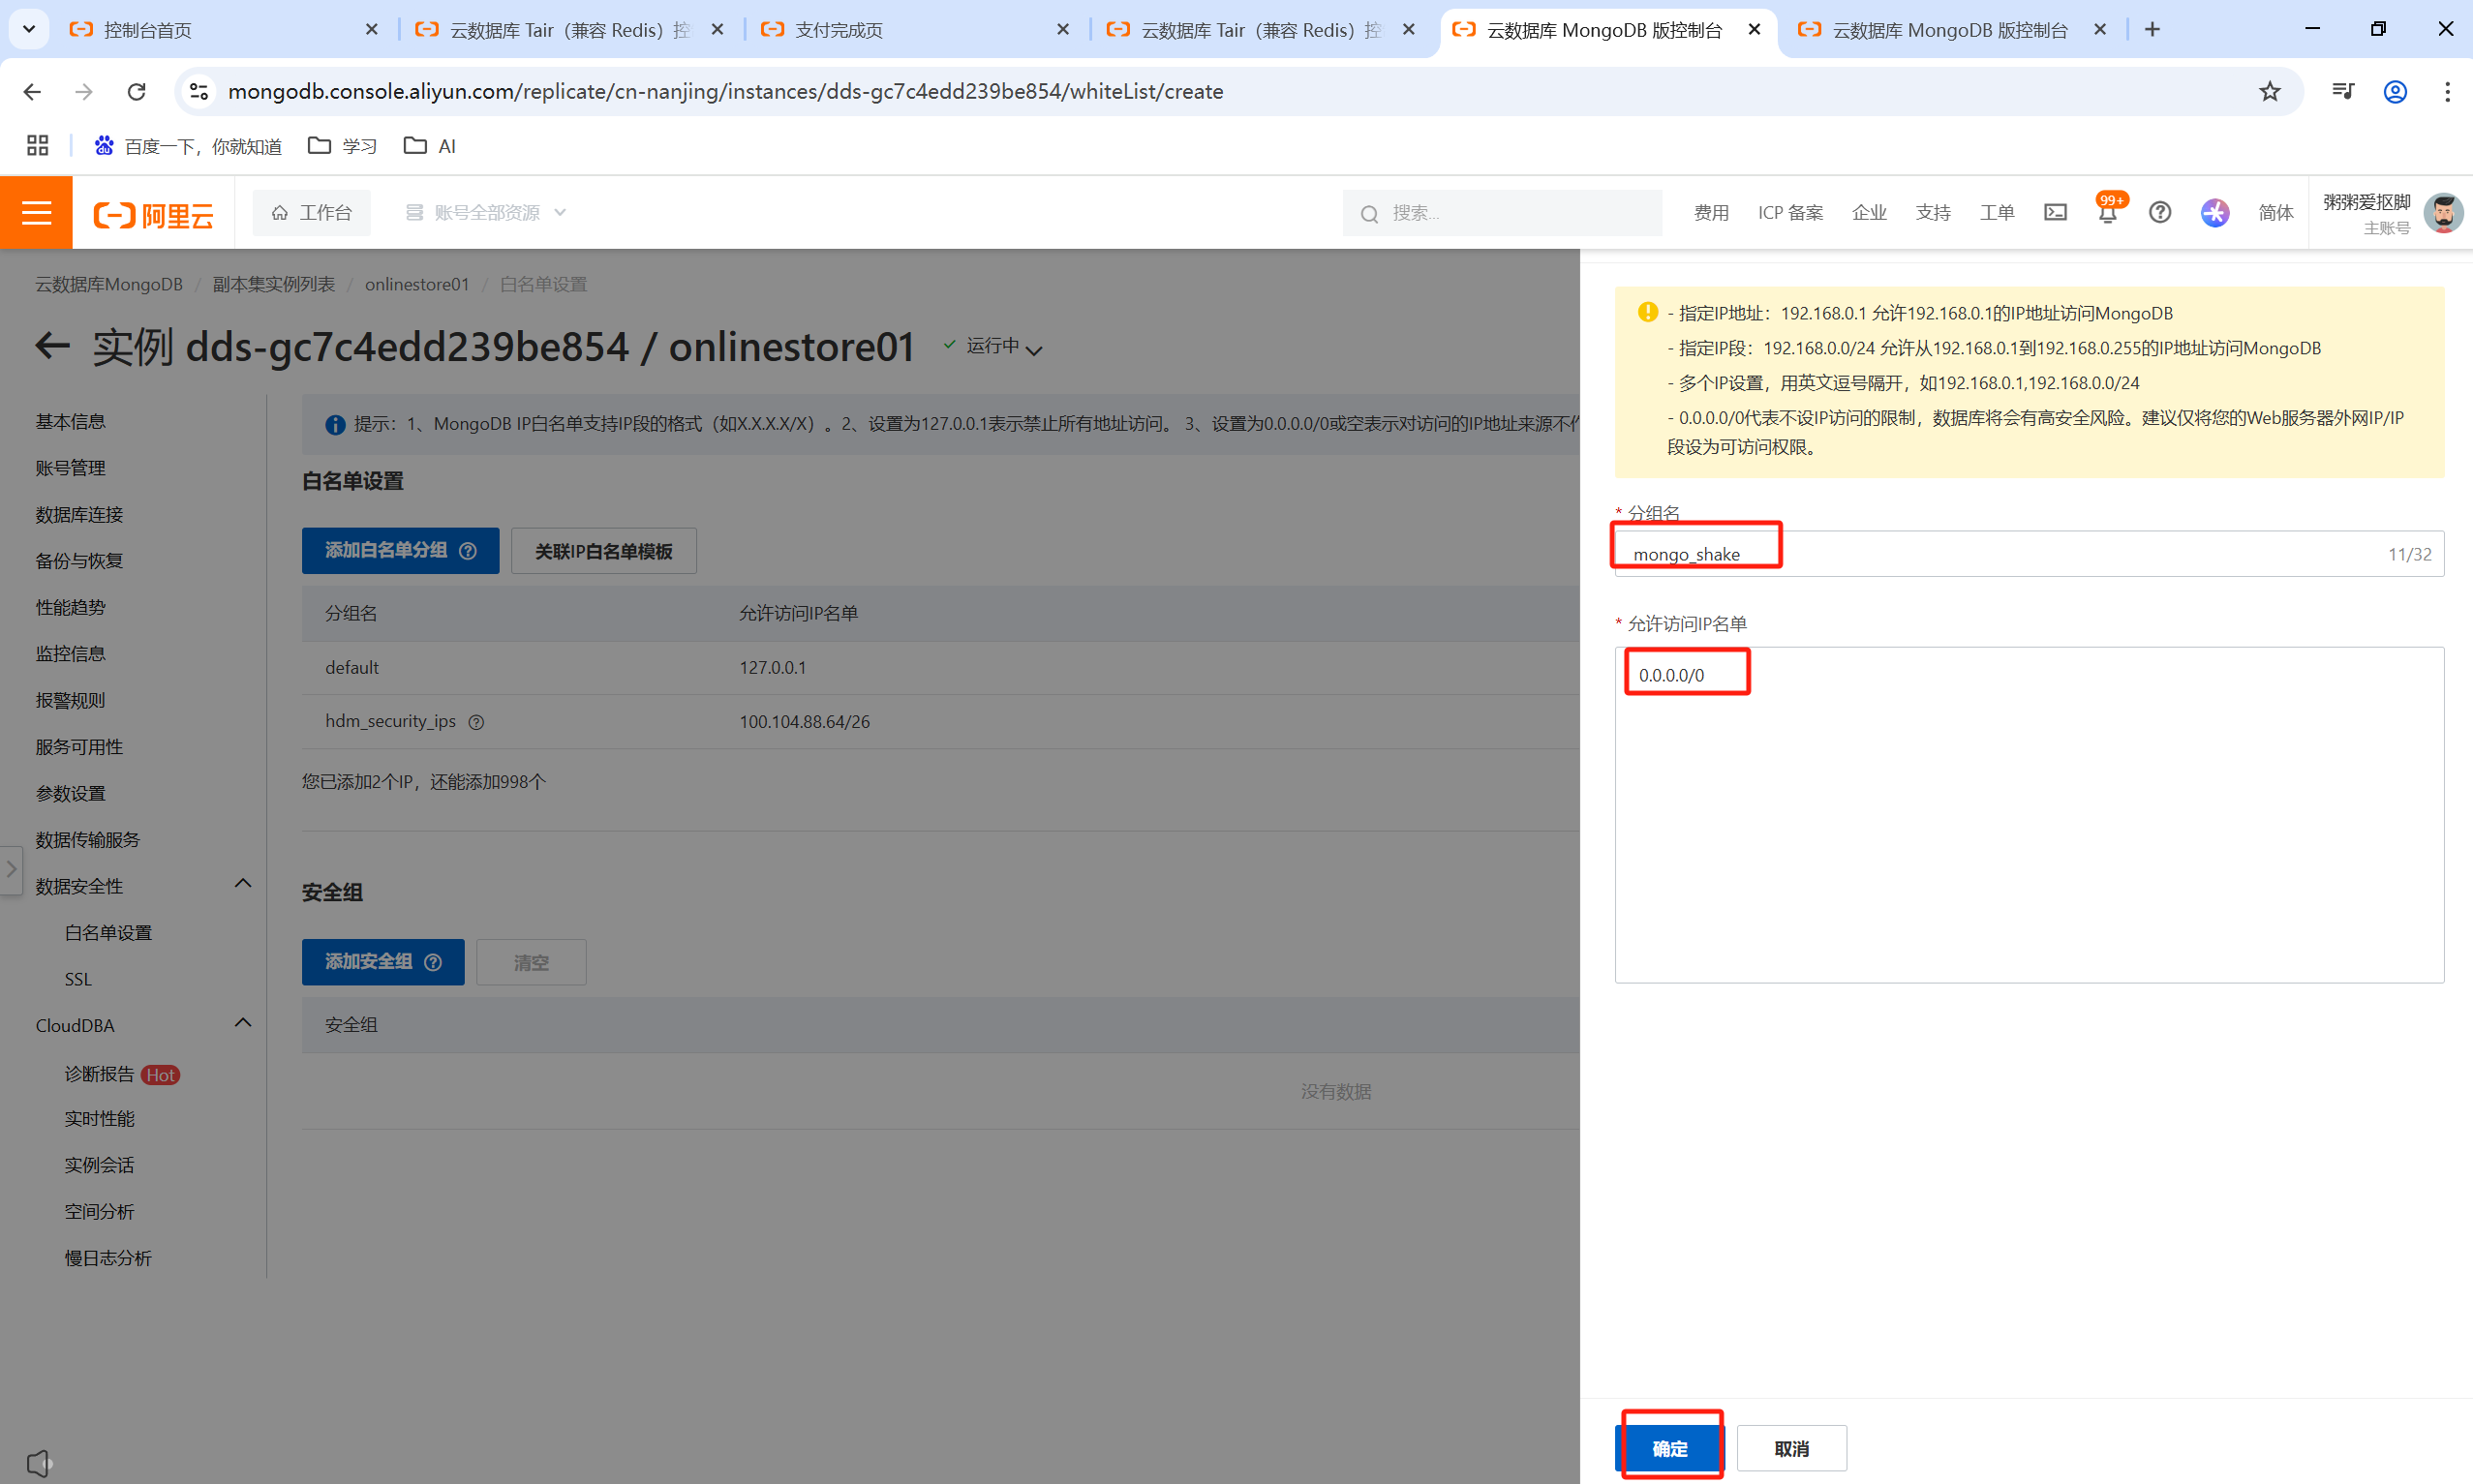
Task: Open 报警规则 in the sidebar
Action: [x=70, y=700]
